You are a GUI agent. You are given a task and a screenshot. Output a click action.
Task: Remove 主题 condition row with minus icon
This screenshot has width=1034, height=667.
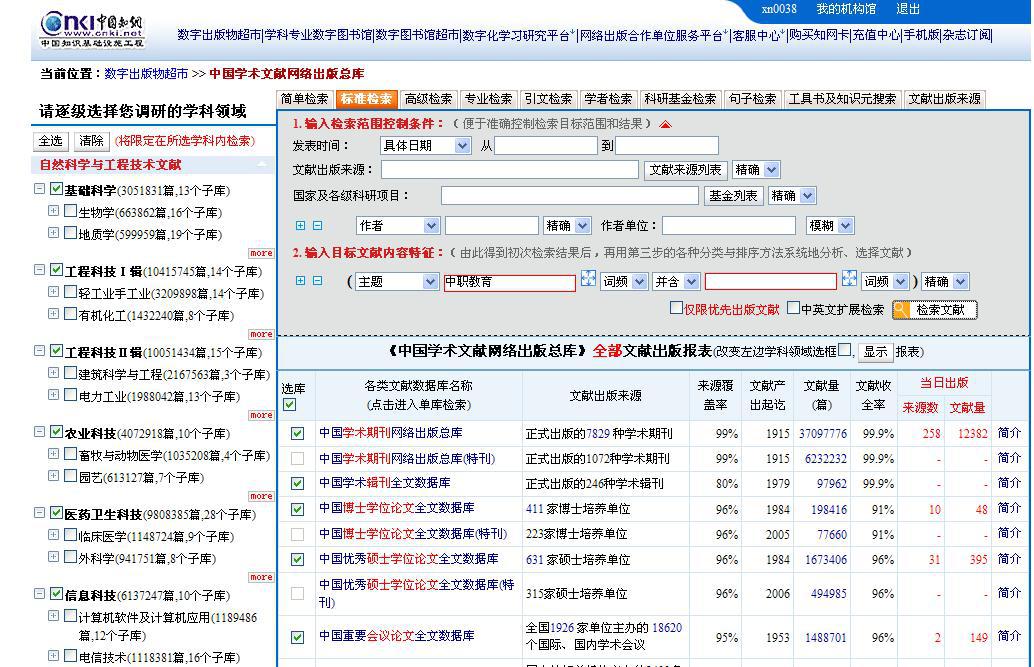click(x=317, y=280)
